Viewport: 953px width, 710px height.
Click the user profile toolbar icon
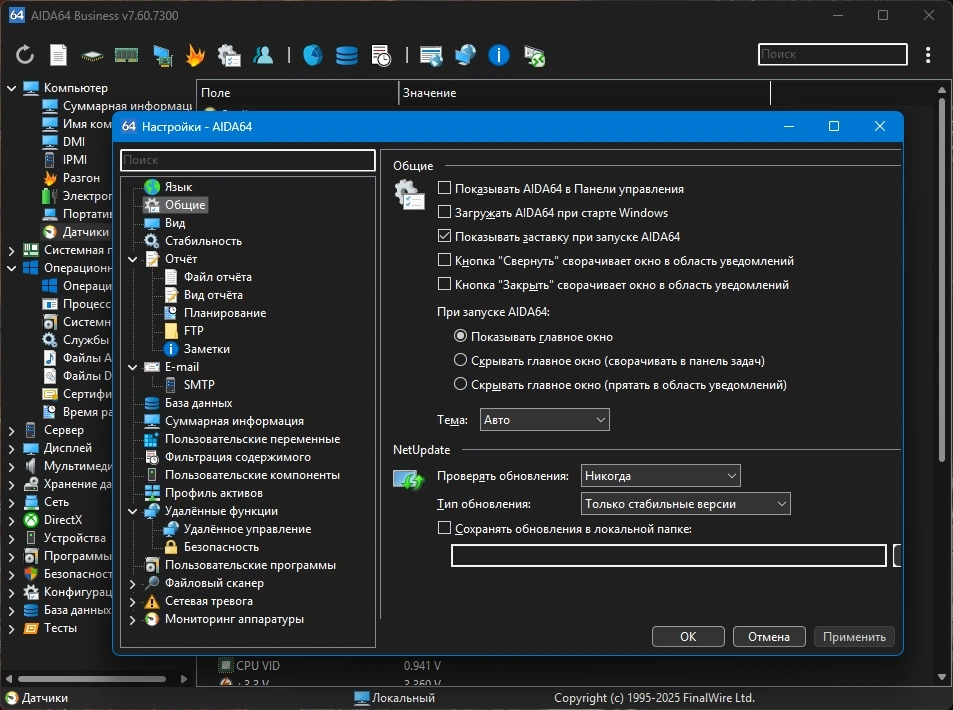pos(263,55)
